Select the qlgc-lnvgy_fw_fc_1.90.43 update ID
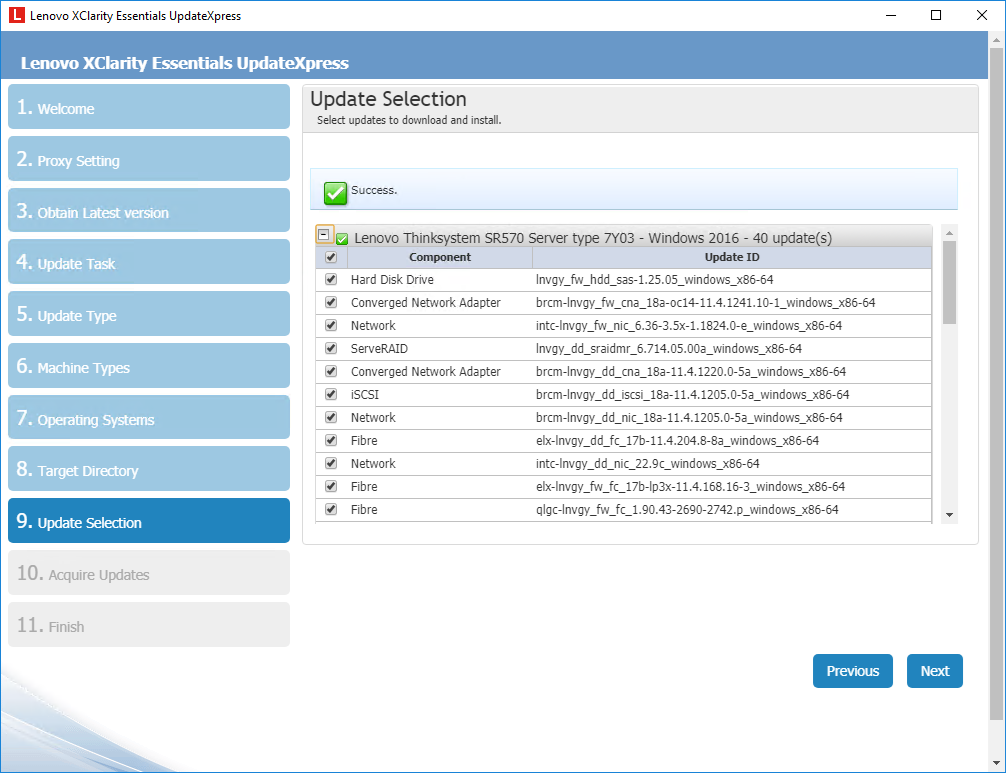Screen dimensions: 1006x773 click(687, 510)
